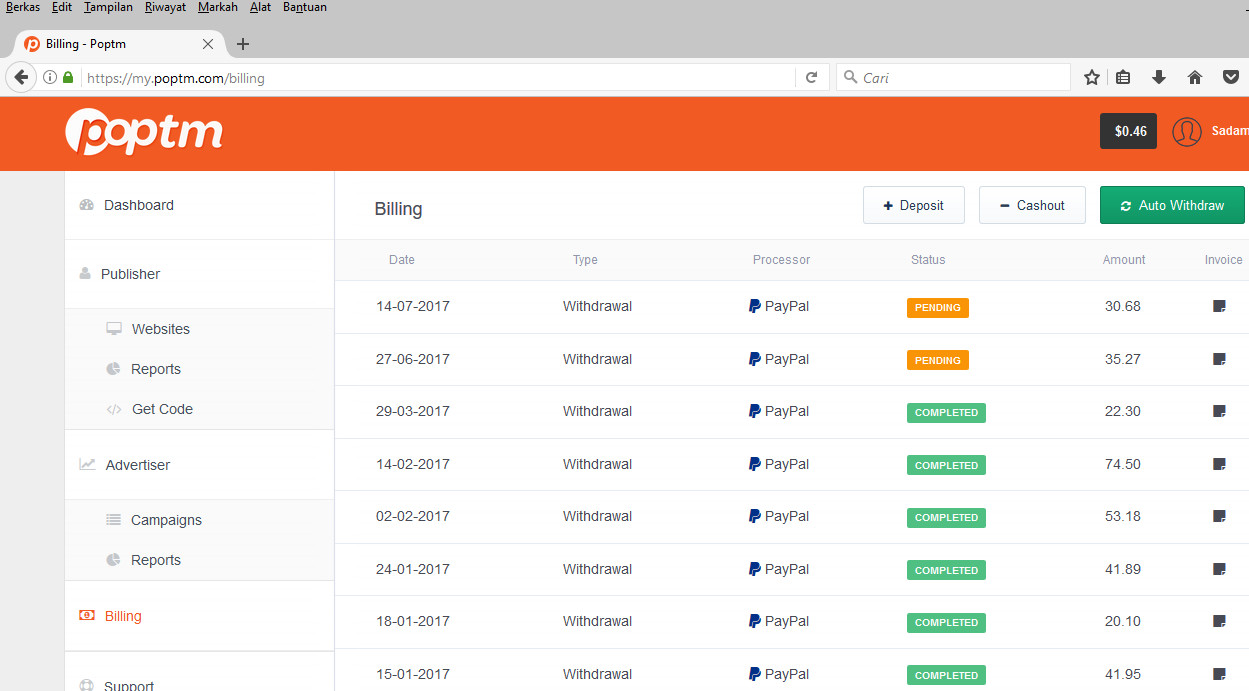Go to browser home icon
Image resolution: width=1249 pixels, height=691 pixels.
(x=1195, y=77)
